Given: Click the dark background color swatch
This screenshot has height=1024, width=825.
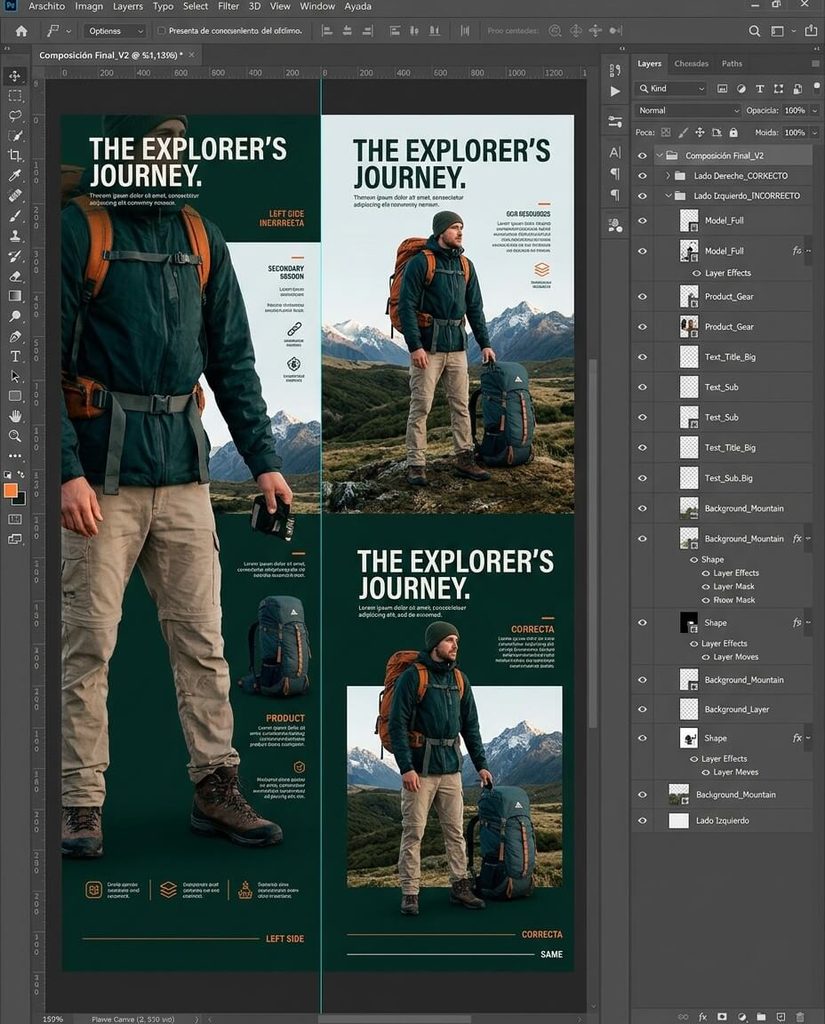Looking at the screenshot, I should [x=20, y=500].
